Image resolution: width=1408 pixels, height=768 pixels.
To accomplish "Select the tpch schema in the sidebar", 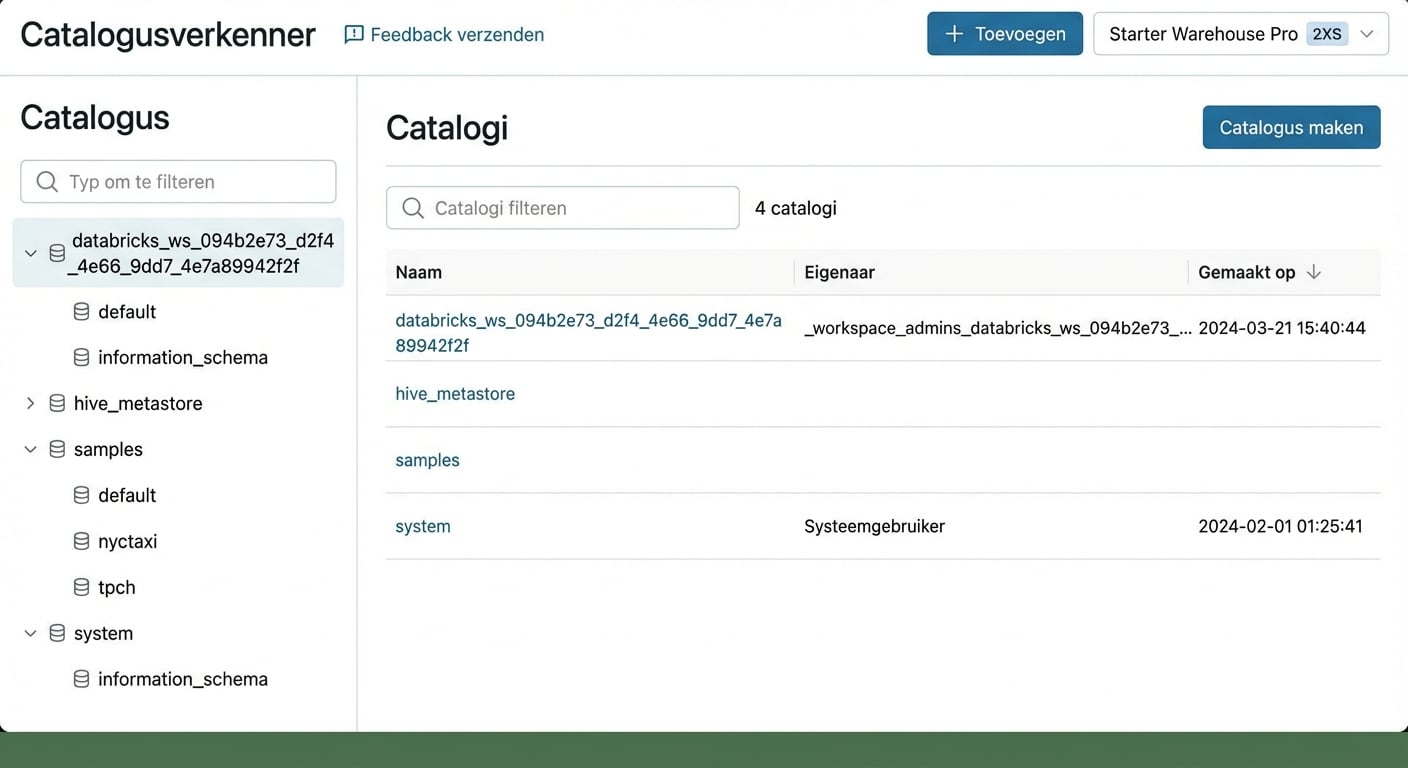I will [117, 587].
